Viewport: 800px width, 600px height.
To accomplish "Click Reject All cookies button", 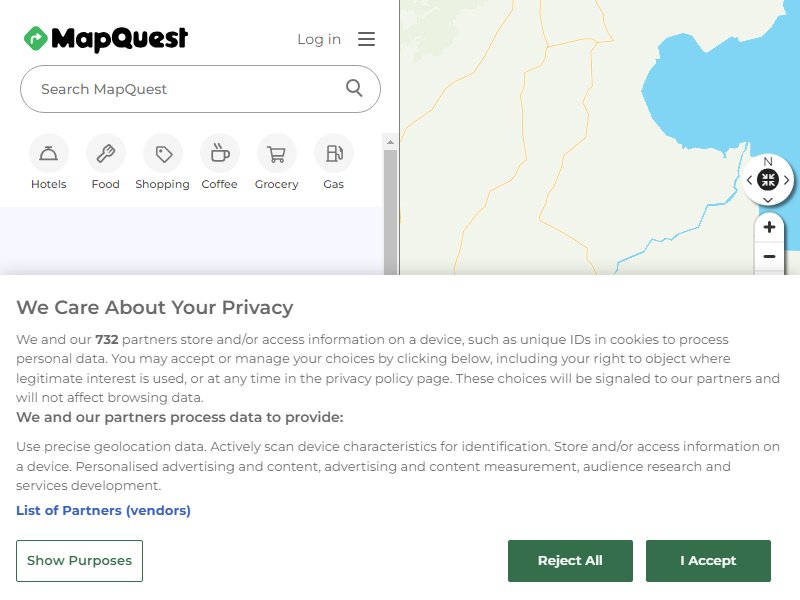I will (570, 561).
